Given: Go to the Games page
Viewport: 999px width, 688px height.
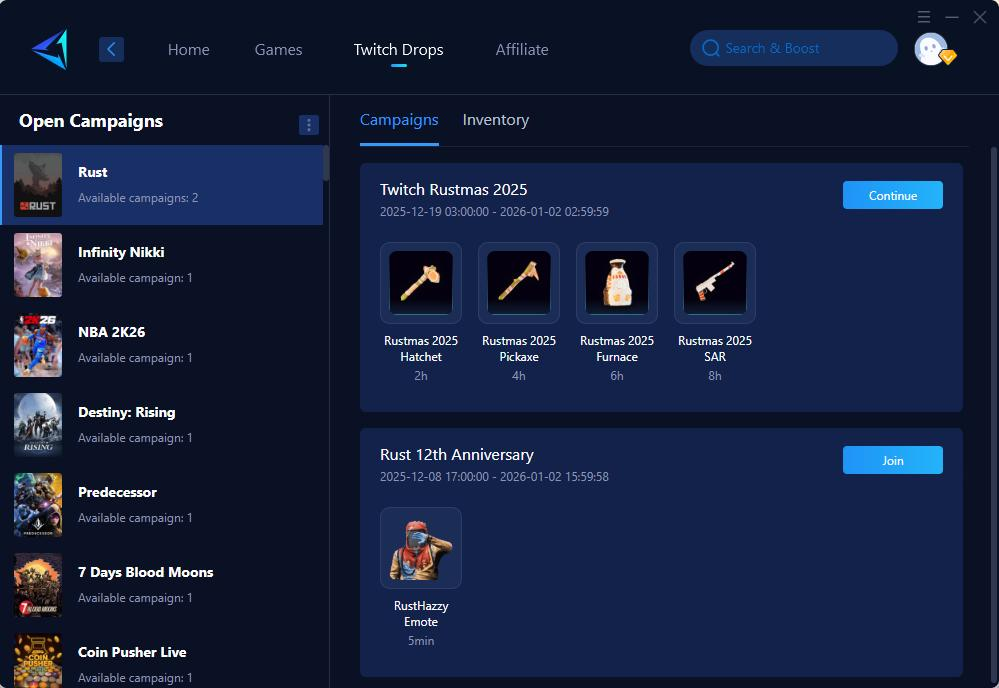Looking at the screenshot, I should point(278,49).
